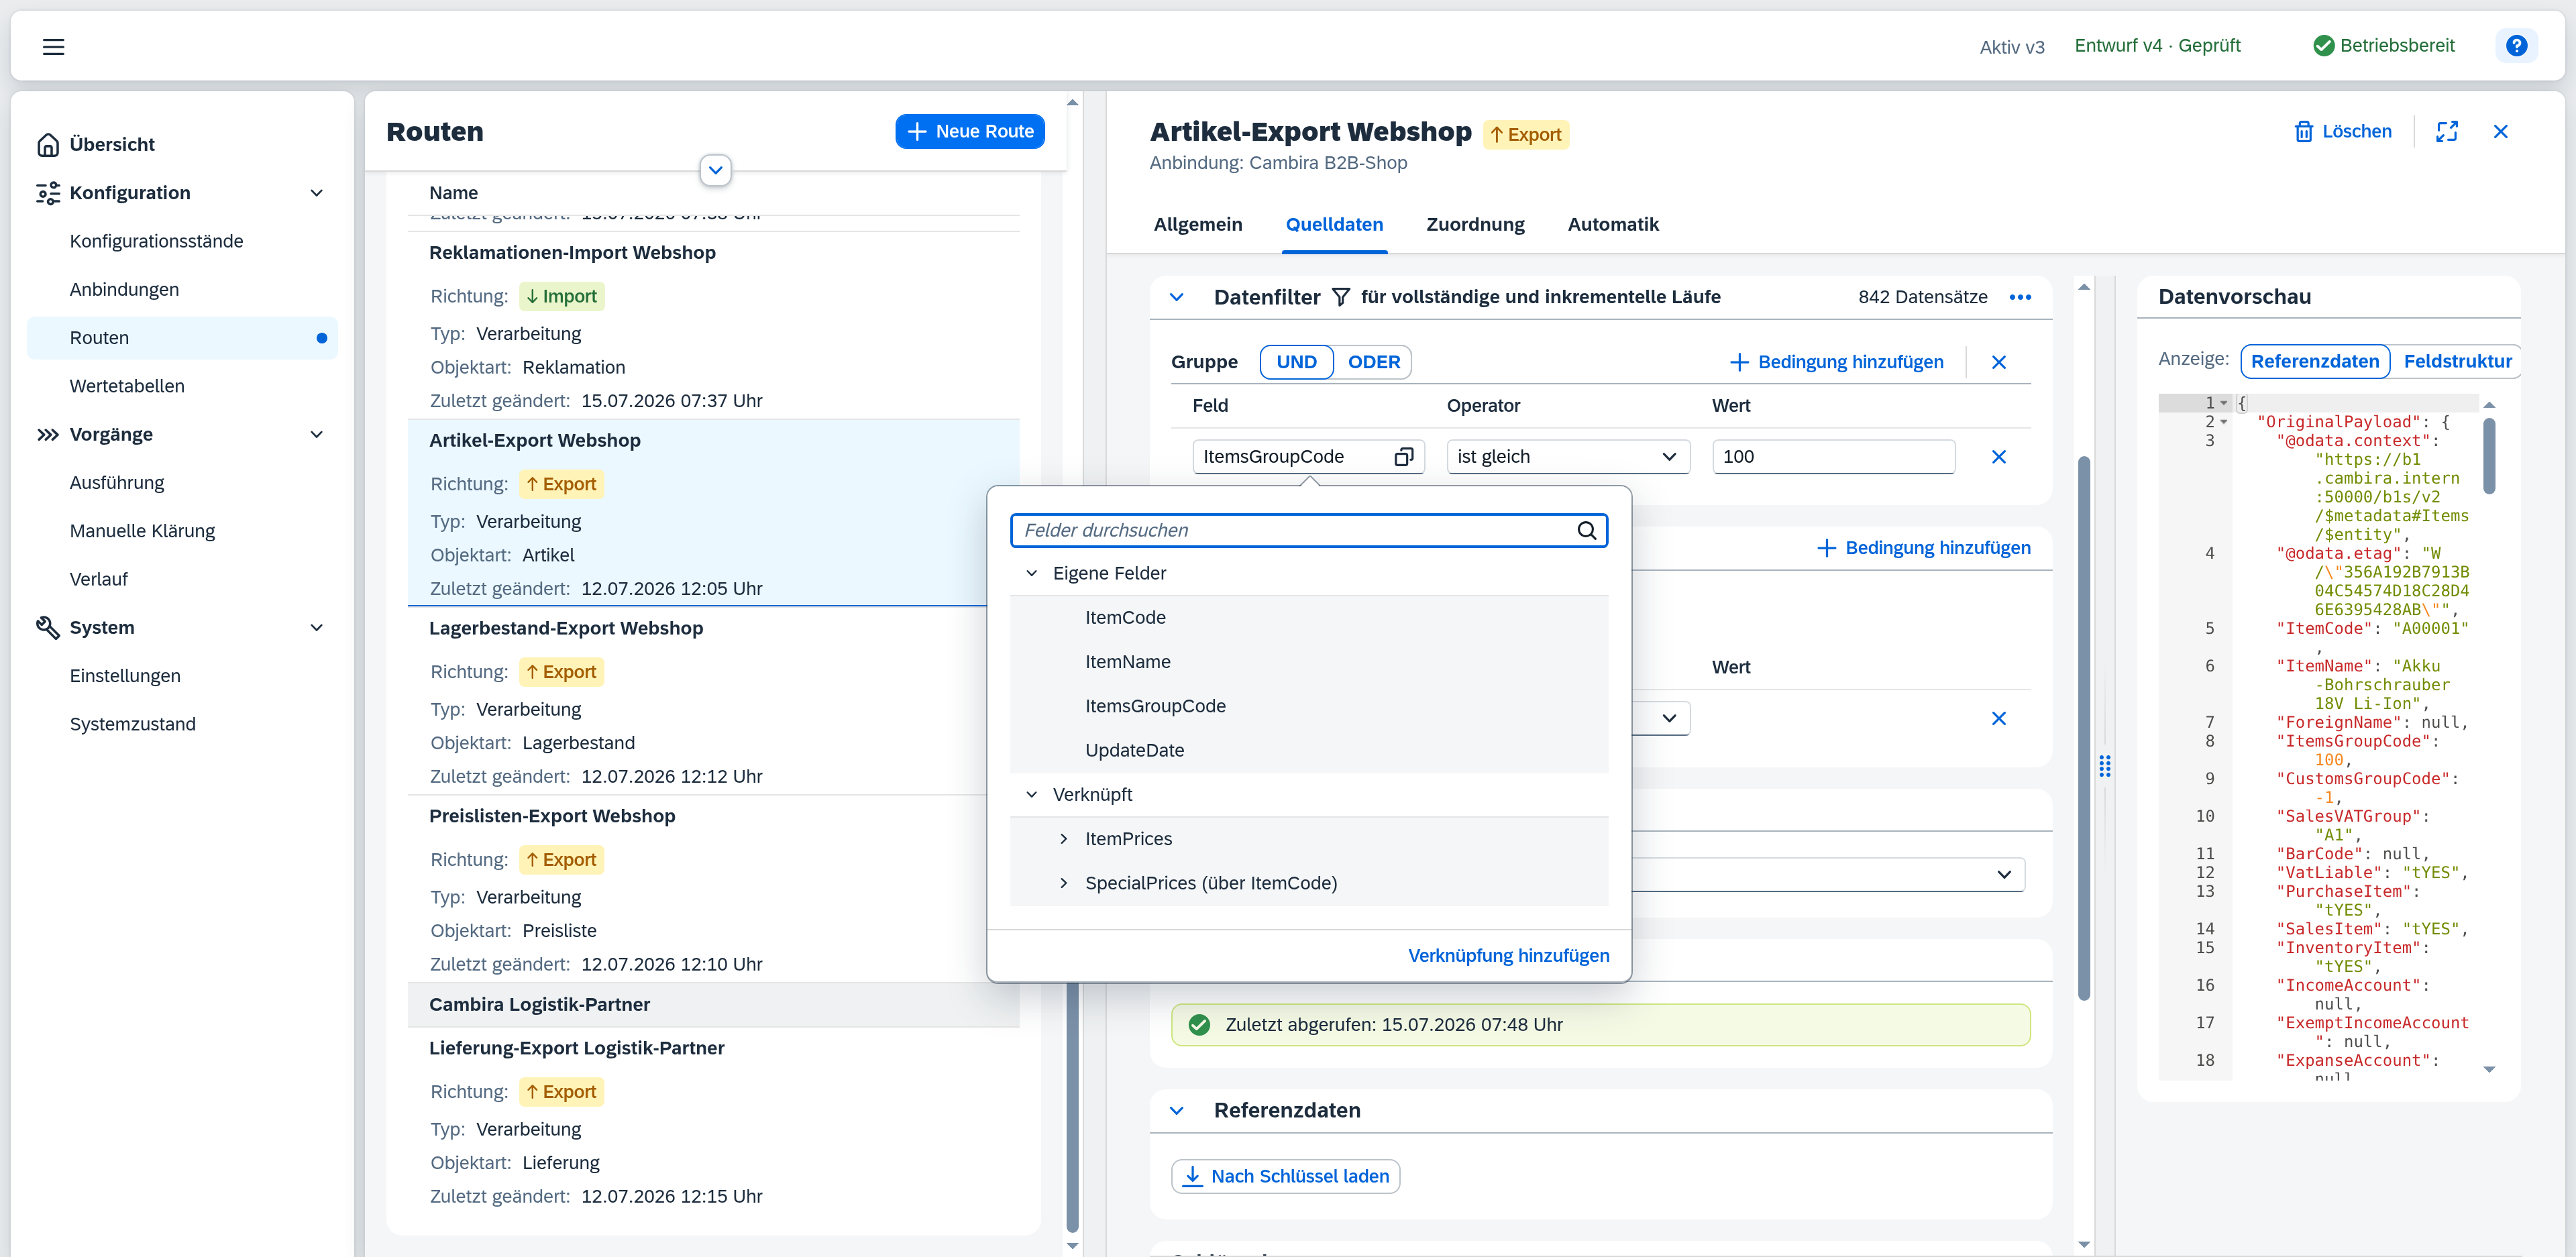The height and width of the screenshot is (1257, 2576).
Task: Click the fullscreen expand icon
Action: pos(2446,132)
